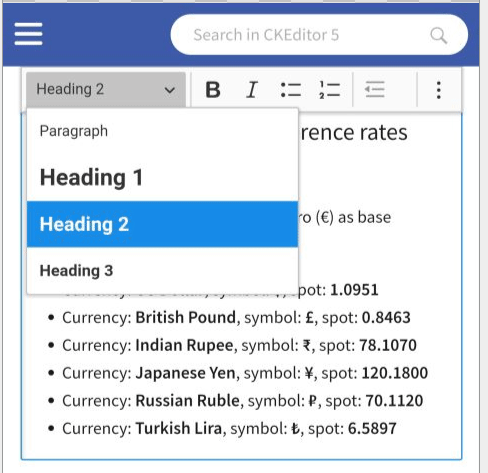Collapse the Heading 2 dropdown

click(106, 90)
